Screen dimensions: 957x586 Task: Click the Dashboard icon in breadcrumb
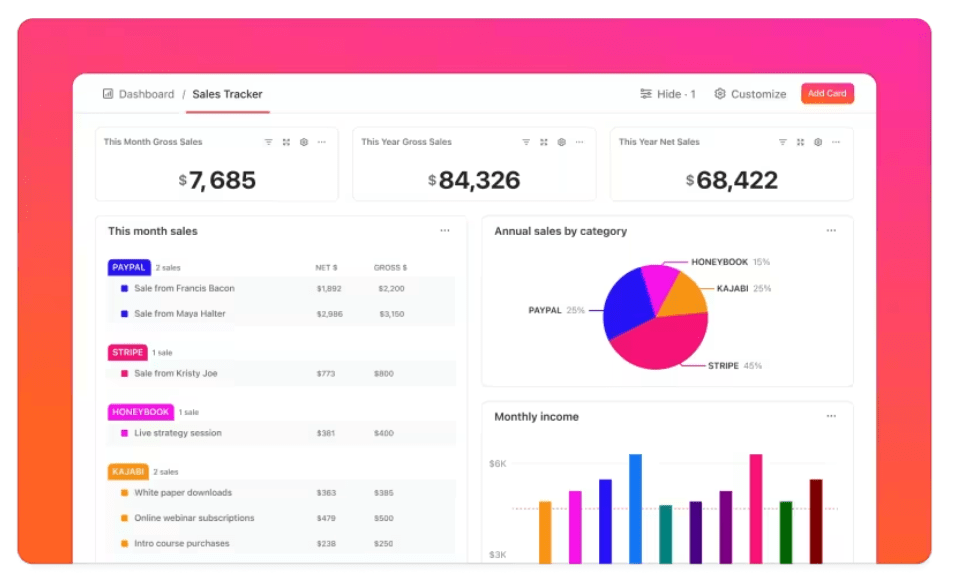click(x=108, y=94)
